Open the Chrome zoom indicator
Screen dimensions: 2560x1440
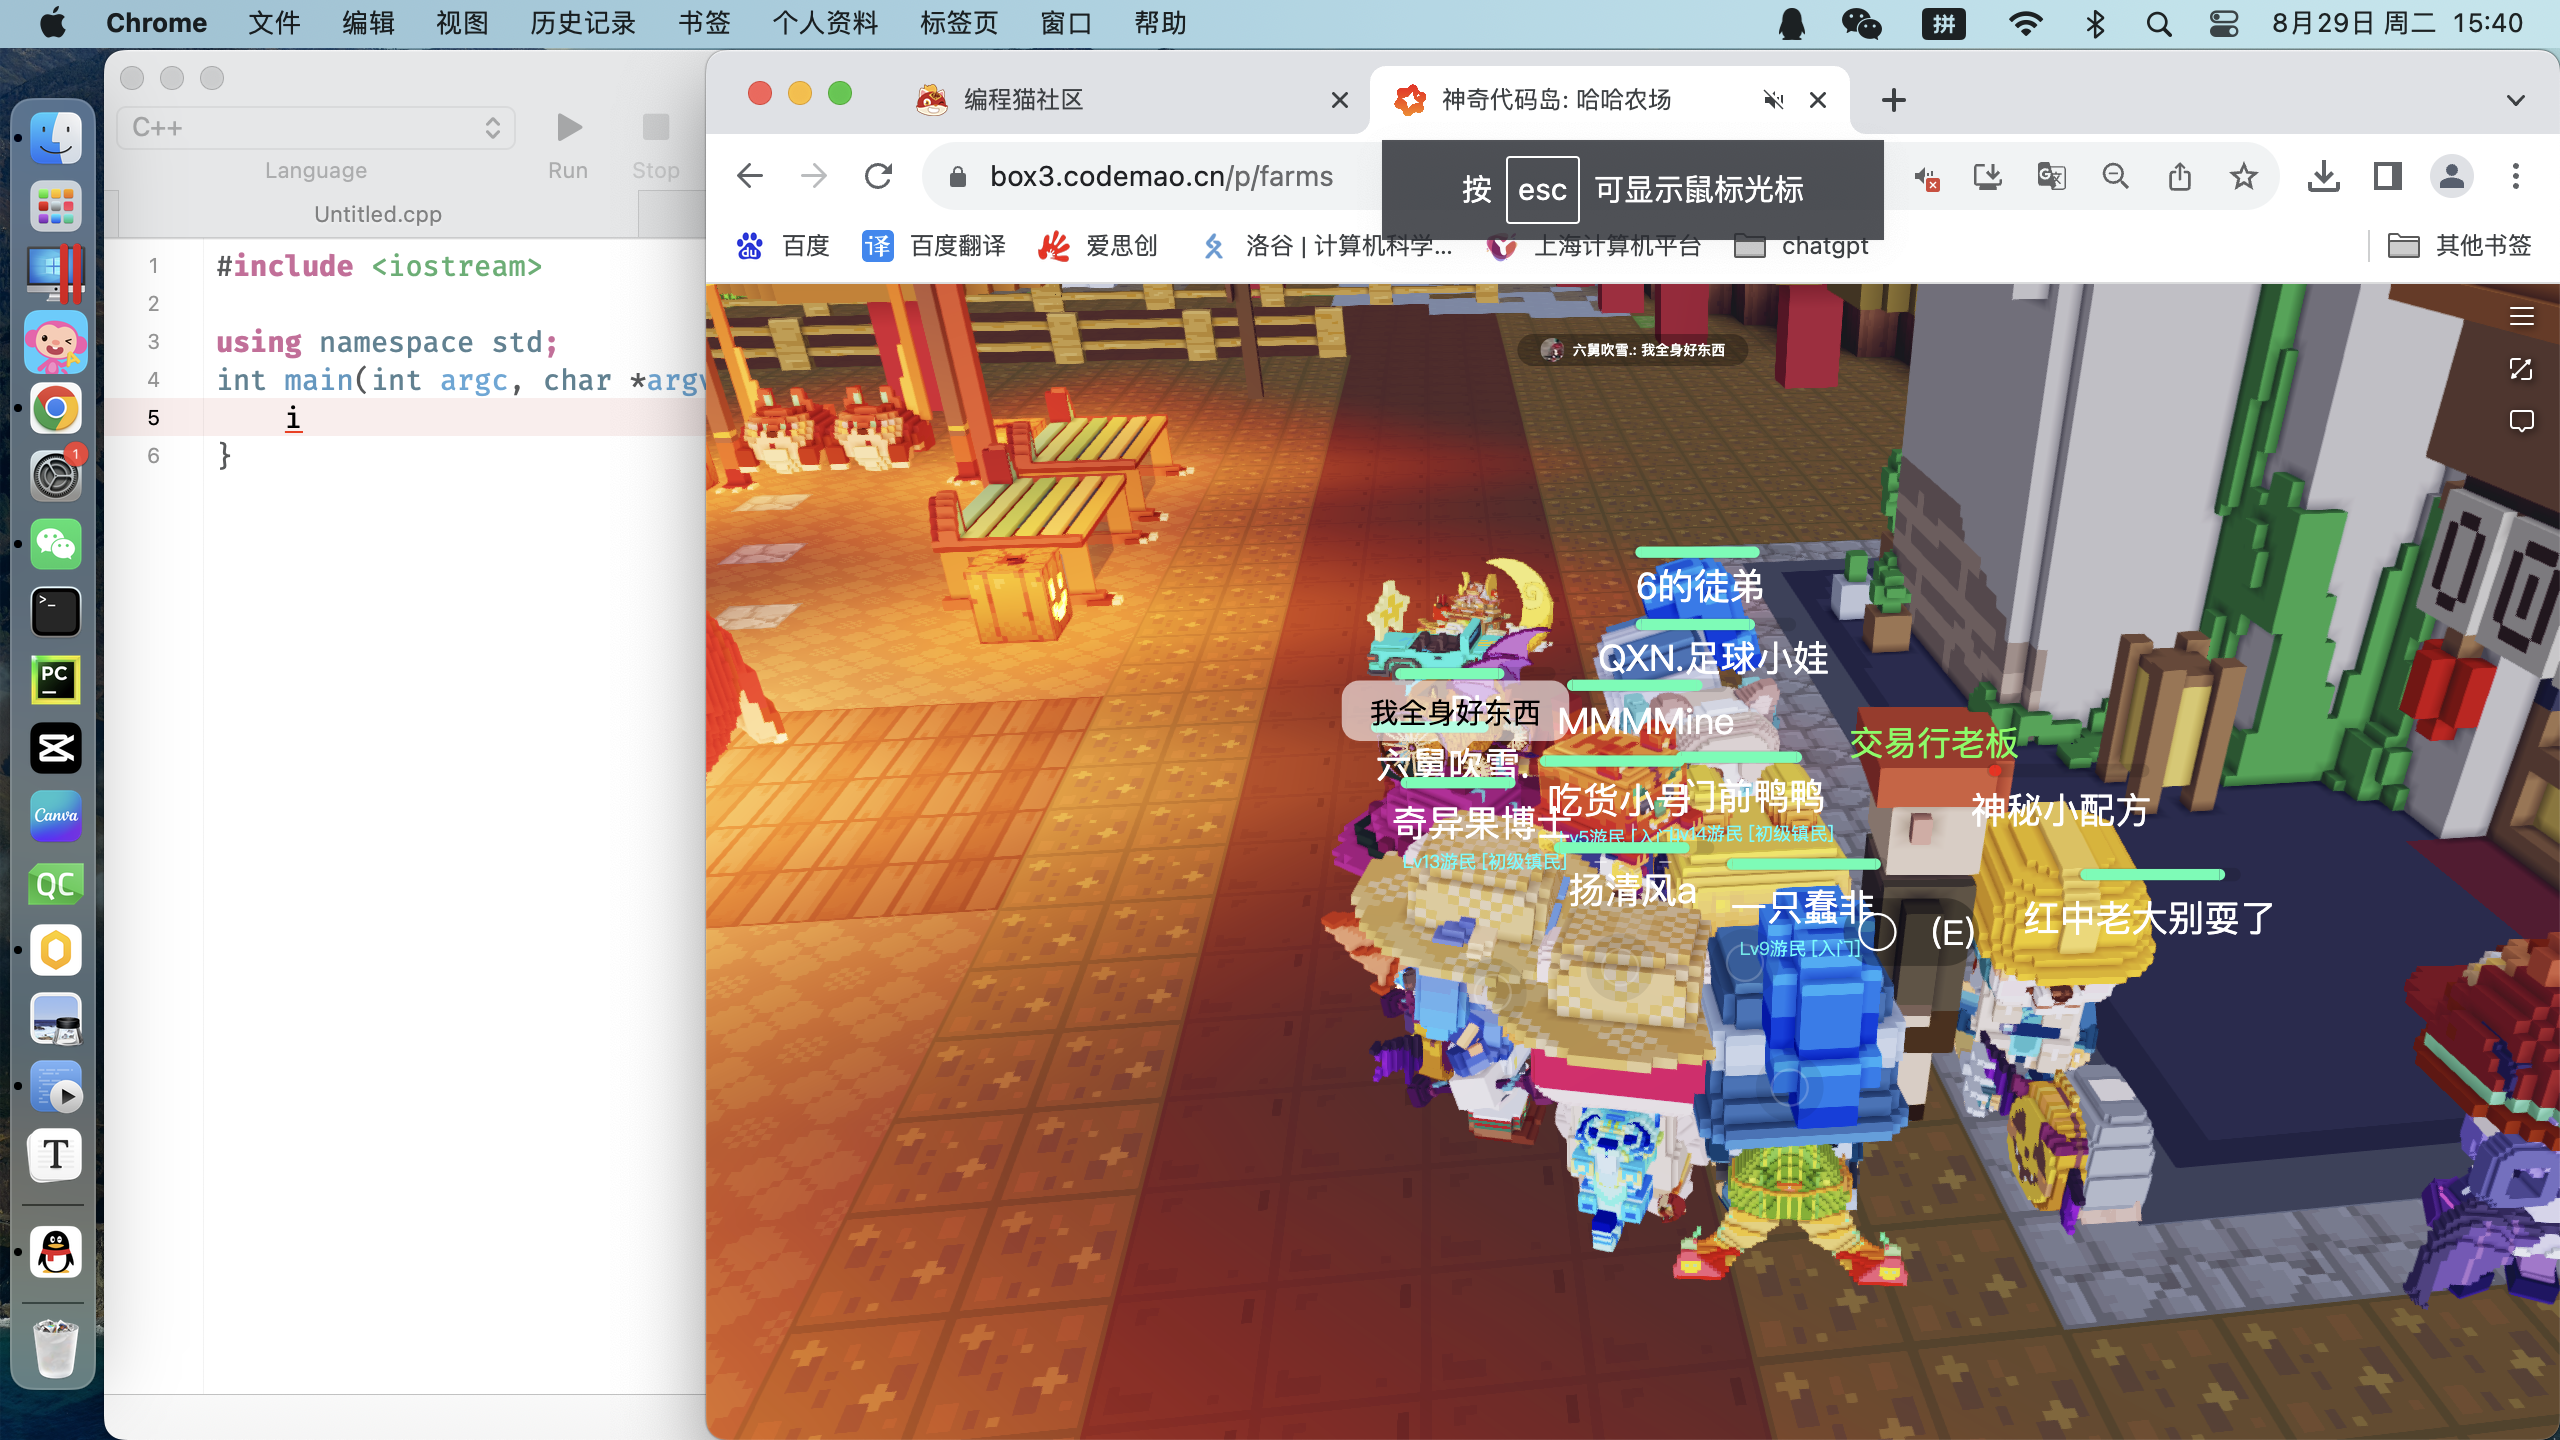[2115, 177]
